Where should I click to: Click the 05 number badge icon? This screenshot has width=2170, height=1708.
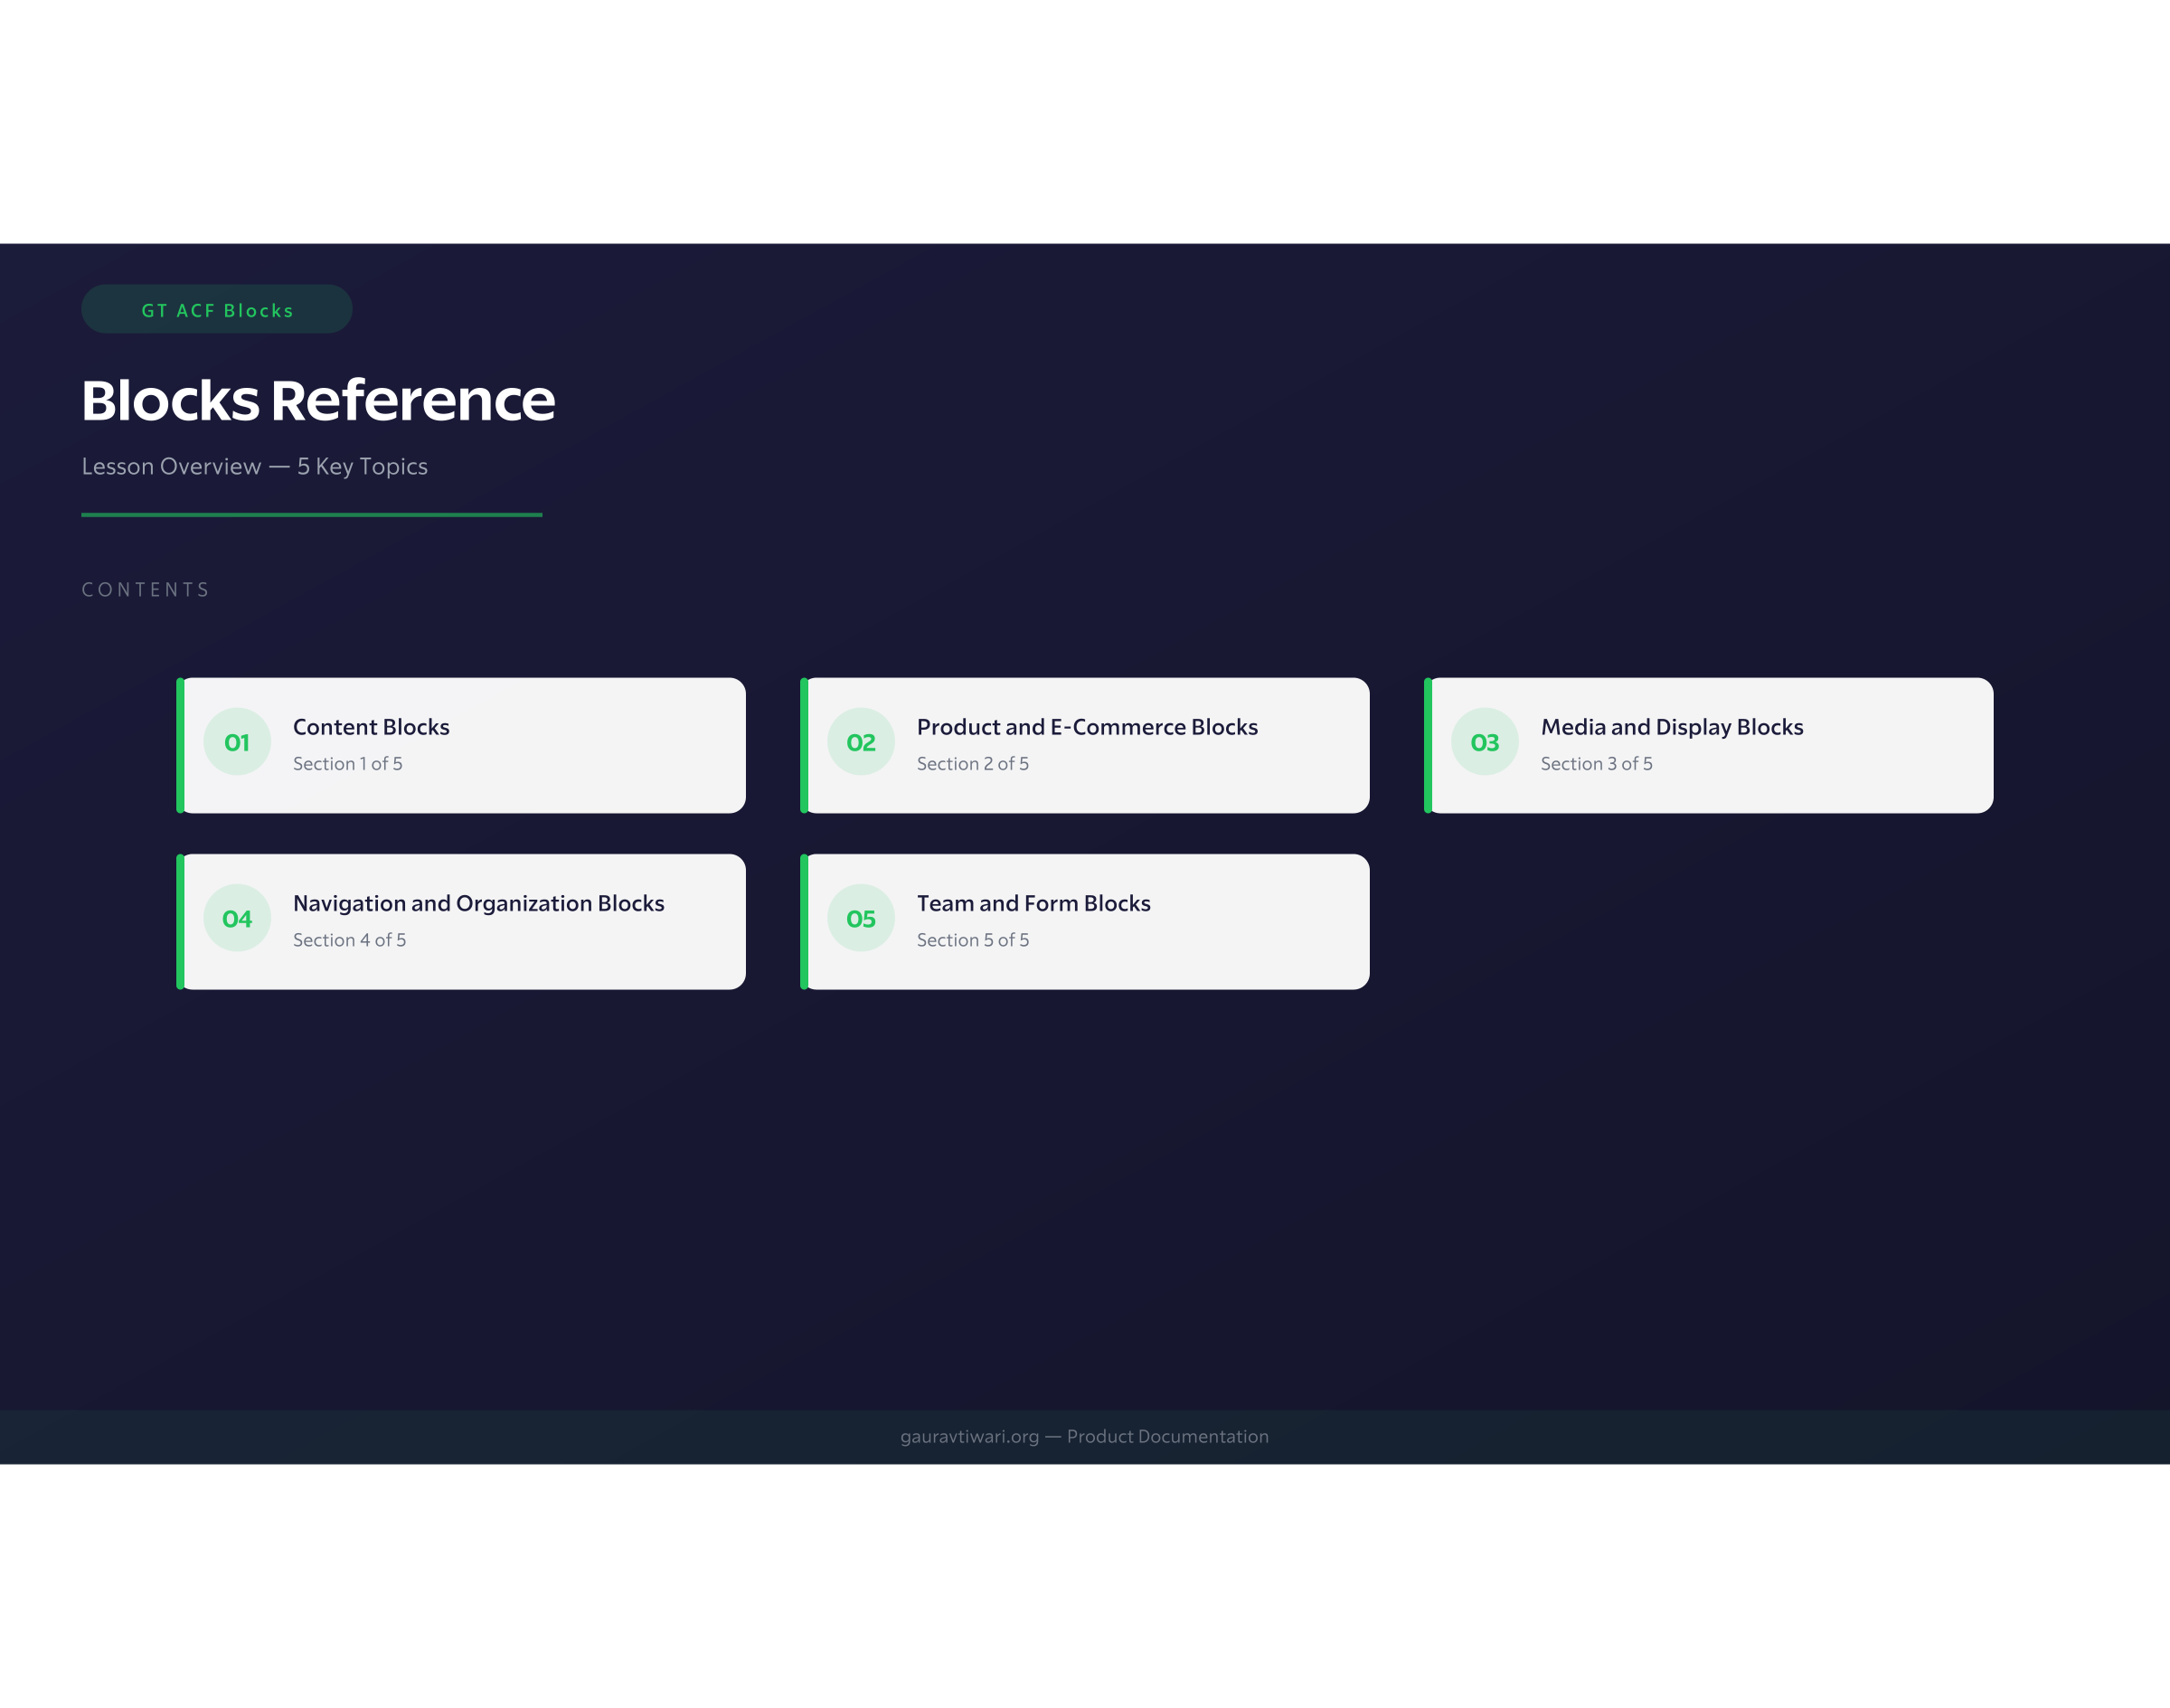click(860, 917)
